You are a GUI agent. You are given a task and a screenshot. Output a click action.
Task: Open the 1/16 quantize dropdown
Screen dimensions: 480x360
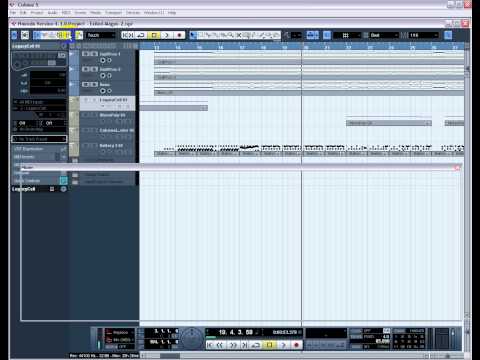tap(423, 35)
